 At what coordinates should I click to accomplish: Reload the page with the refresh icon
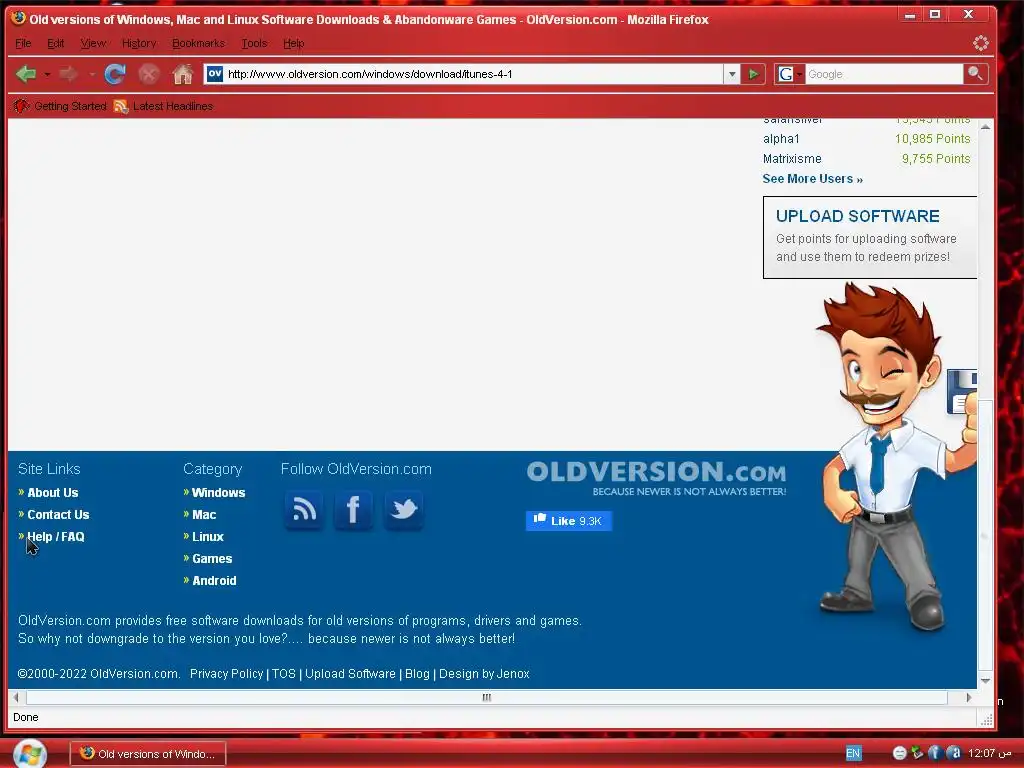click(115, 74)
